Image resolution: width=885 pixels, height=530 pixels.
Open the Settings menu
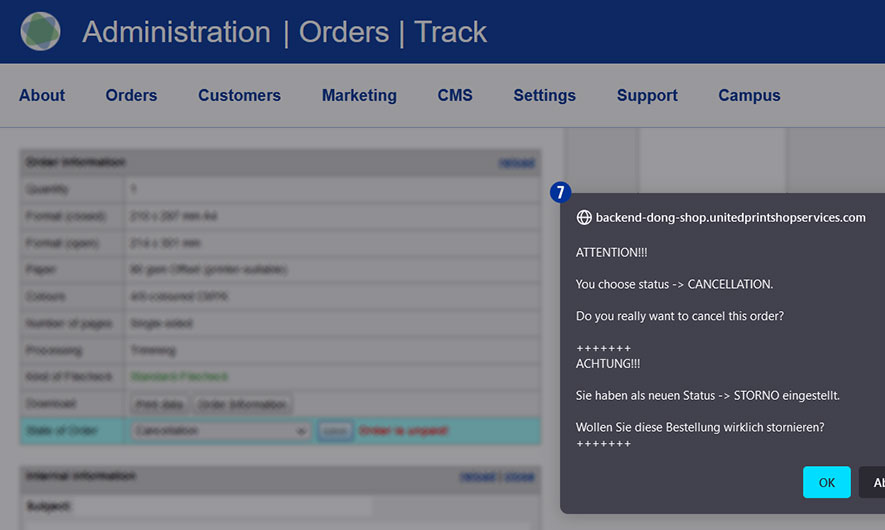tap(544, 96)
